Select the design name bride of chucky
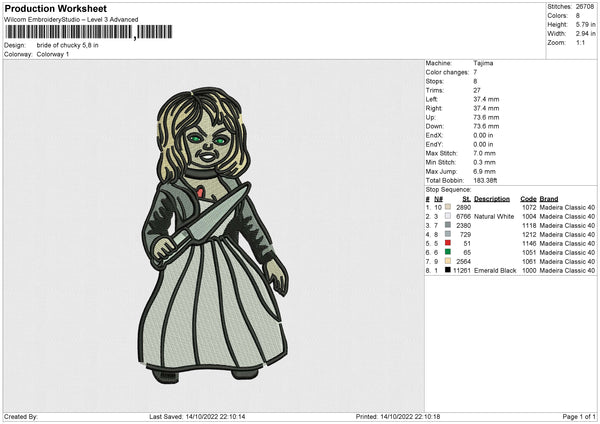 (x=66, y=45)
